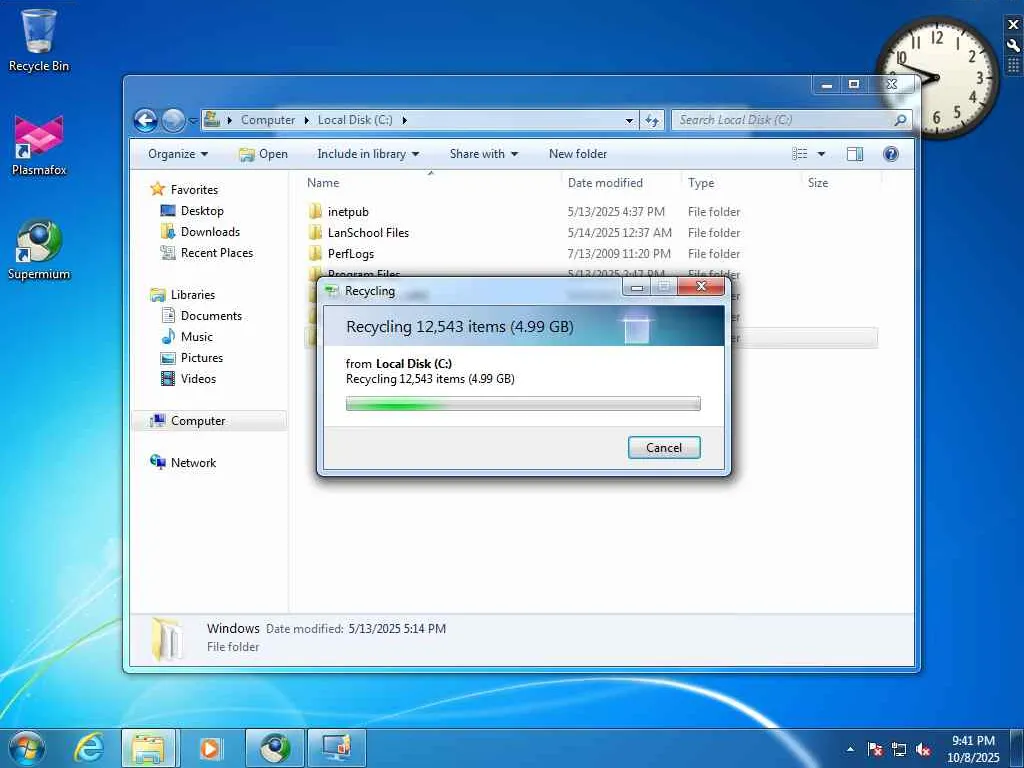Expand Computer breadcrumb arrow in address bar
This screenshot has width=1024, height=768.
306,120
